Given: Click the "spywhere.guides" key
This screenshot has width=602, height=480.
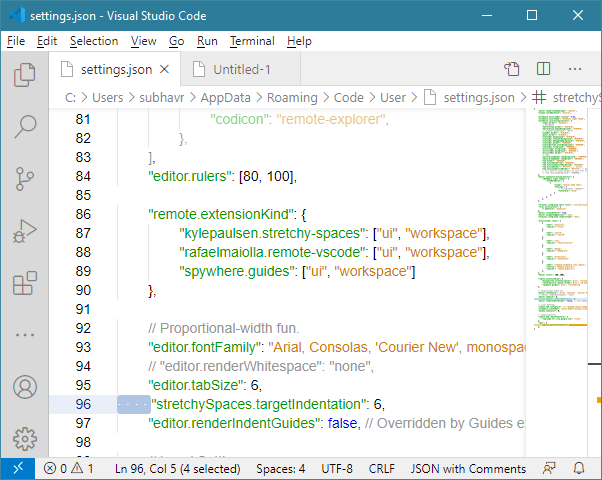Looking at the screenshot, I should tap(237, 271).
